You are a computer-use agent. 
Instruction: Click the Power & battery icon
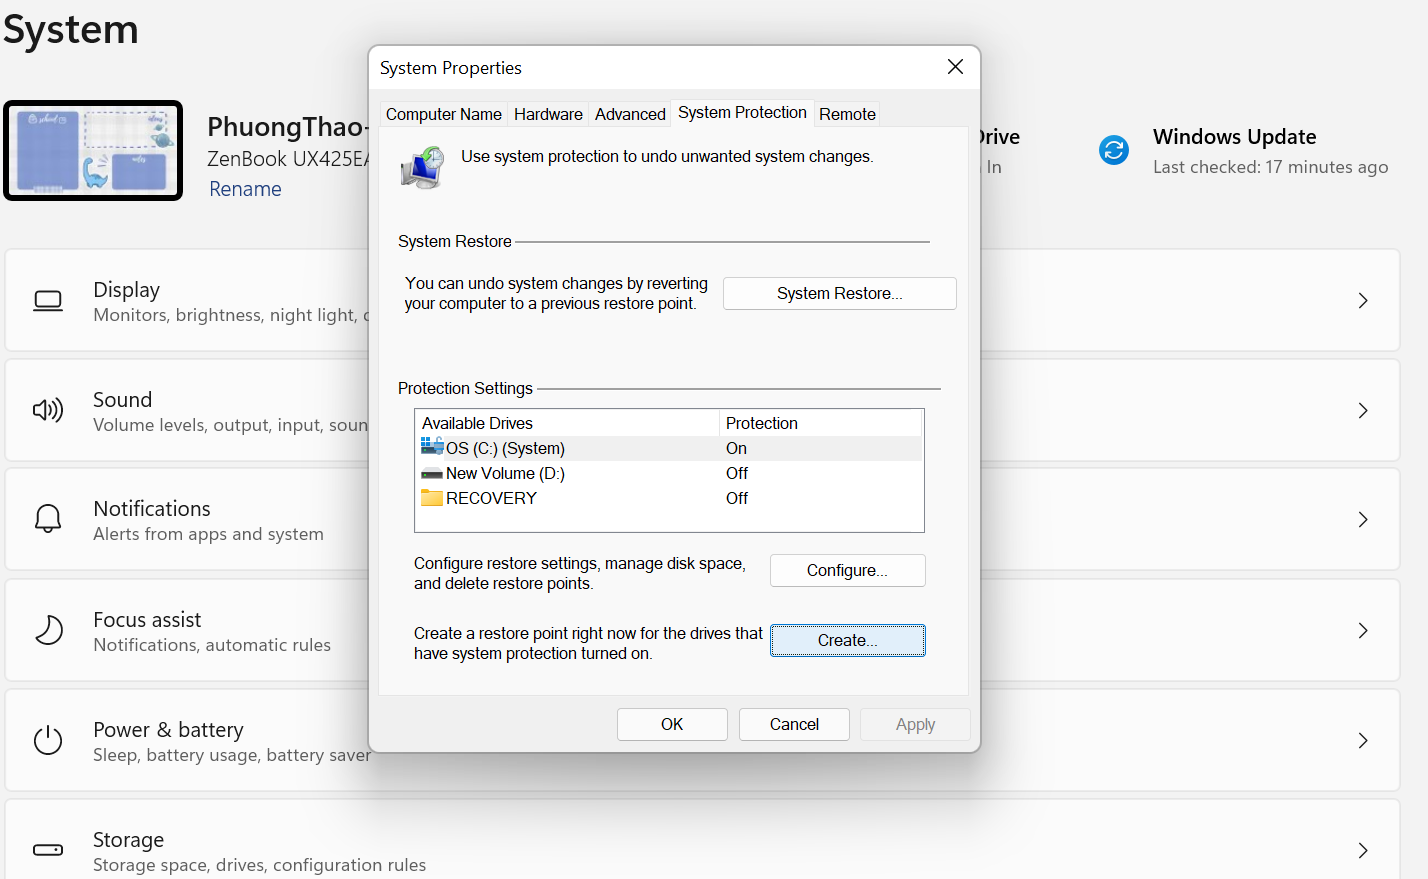pos(48,740)
